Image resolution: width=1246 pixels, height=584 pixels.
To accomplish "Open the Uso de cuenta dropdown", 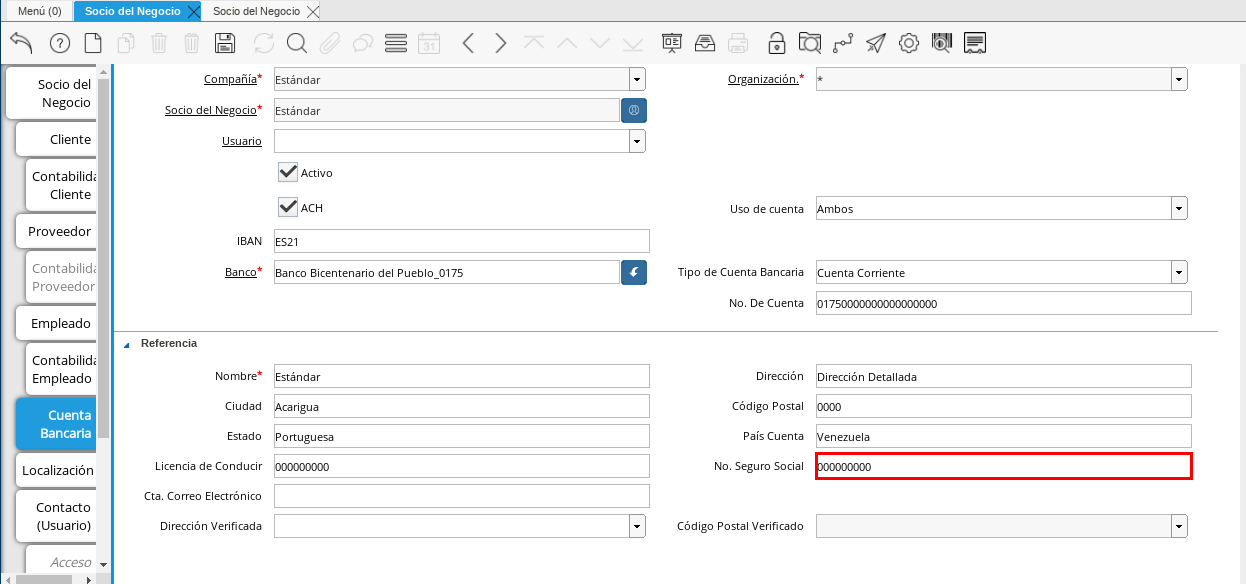I will [1179, 209].
